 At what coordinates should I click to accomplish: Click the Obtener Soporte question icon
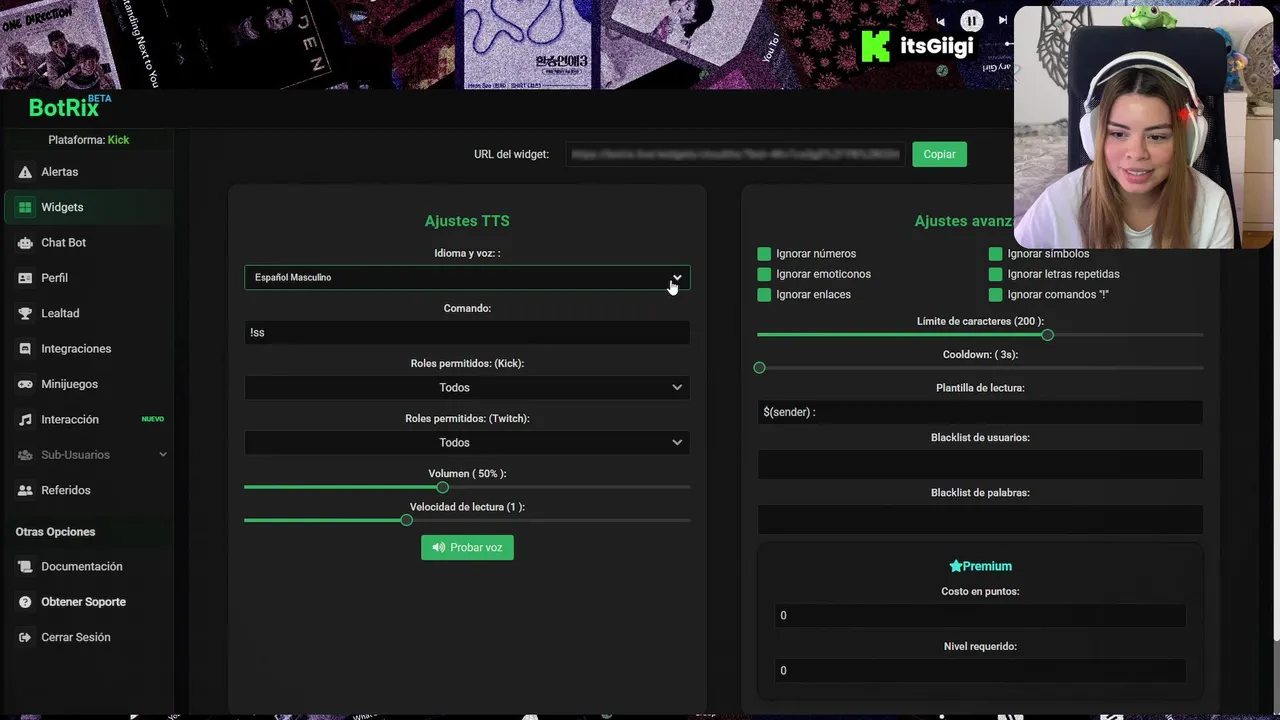point(25,602)
